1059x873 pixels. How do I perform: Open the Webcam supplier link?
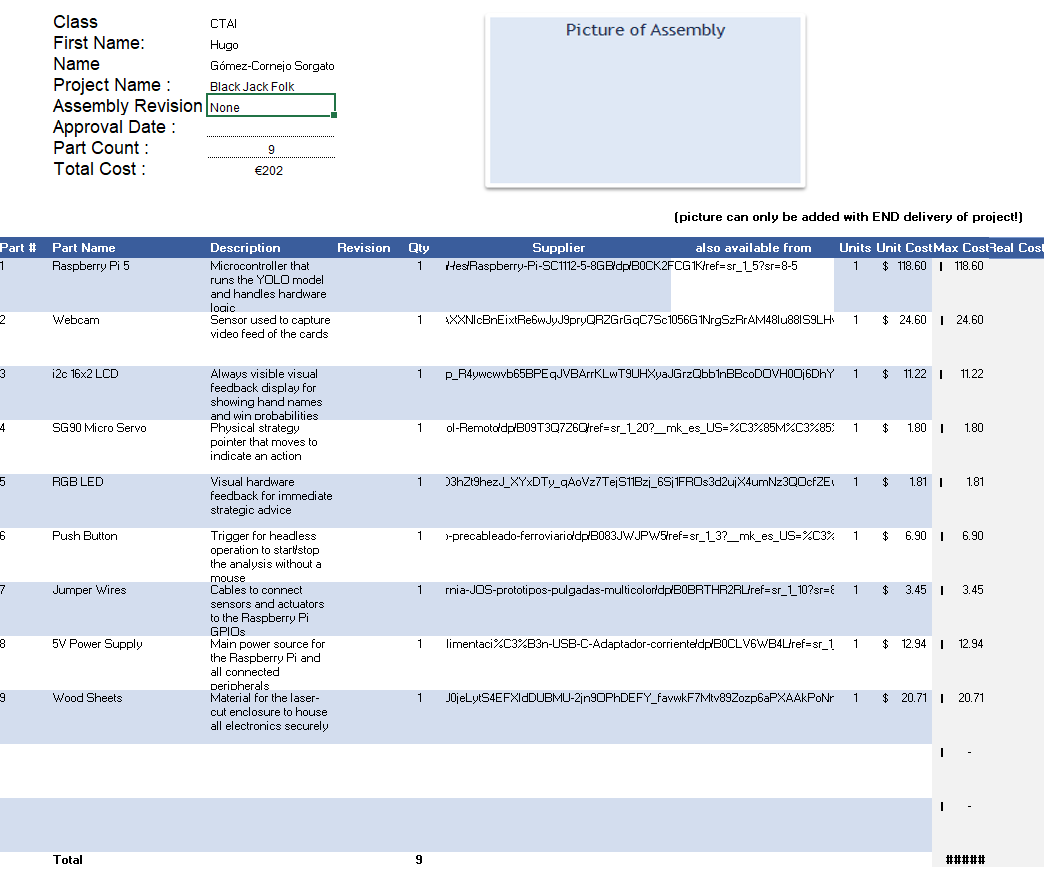[640, 320]
